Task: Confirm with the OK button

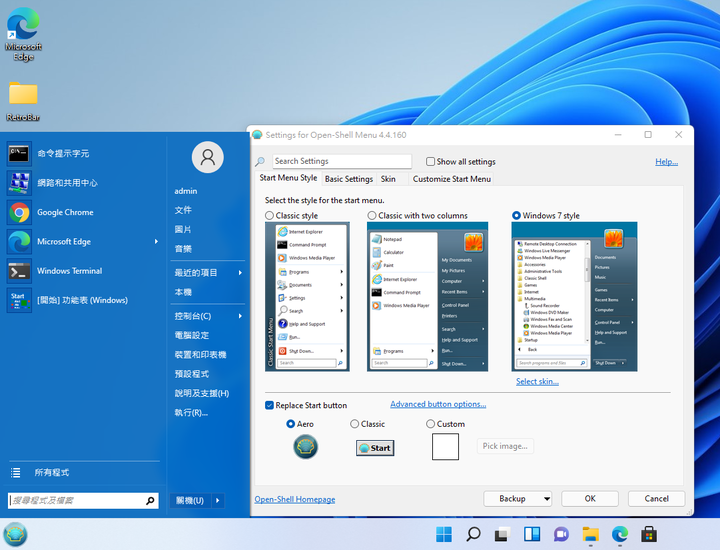Action: [x=590, y=499]
